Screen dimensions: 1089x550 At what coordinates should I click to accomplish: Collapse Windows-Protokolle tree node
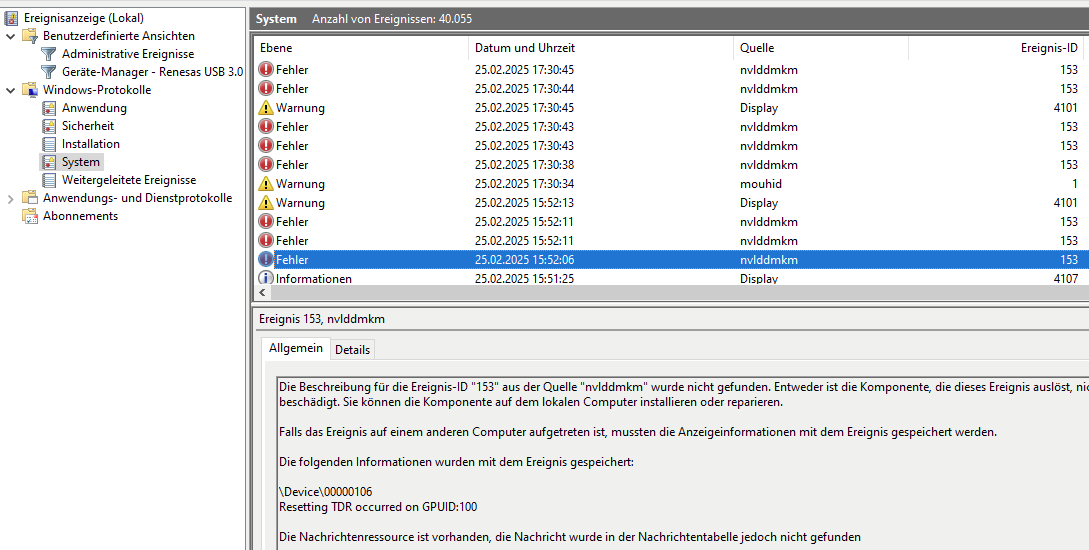click(10, 90)
